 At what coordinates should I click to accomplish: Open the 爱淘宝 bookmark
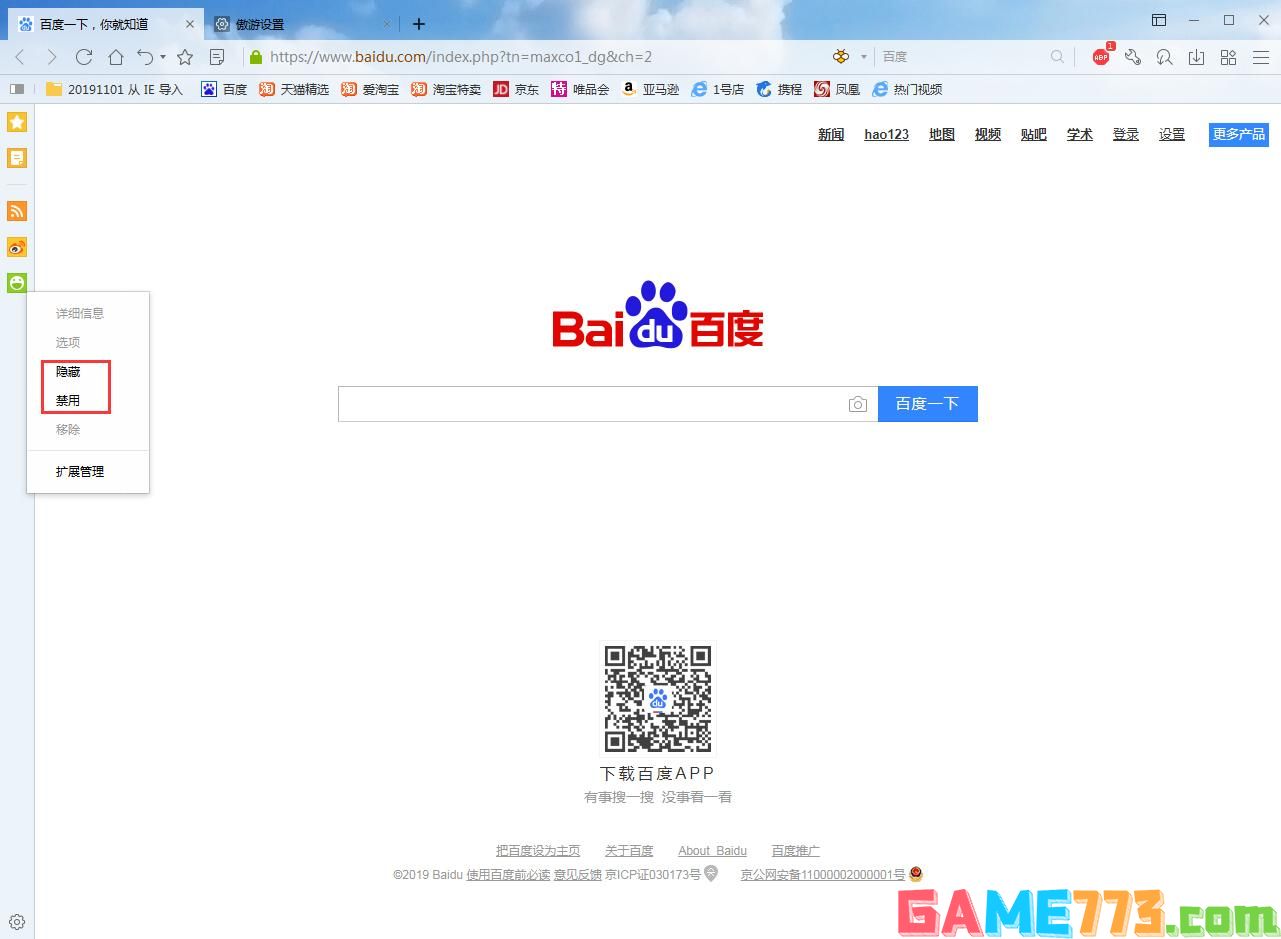point(370,89)
